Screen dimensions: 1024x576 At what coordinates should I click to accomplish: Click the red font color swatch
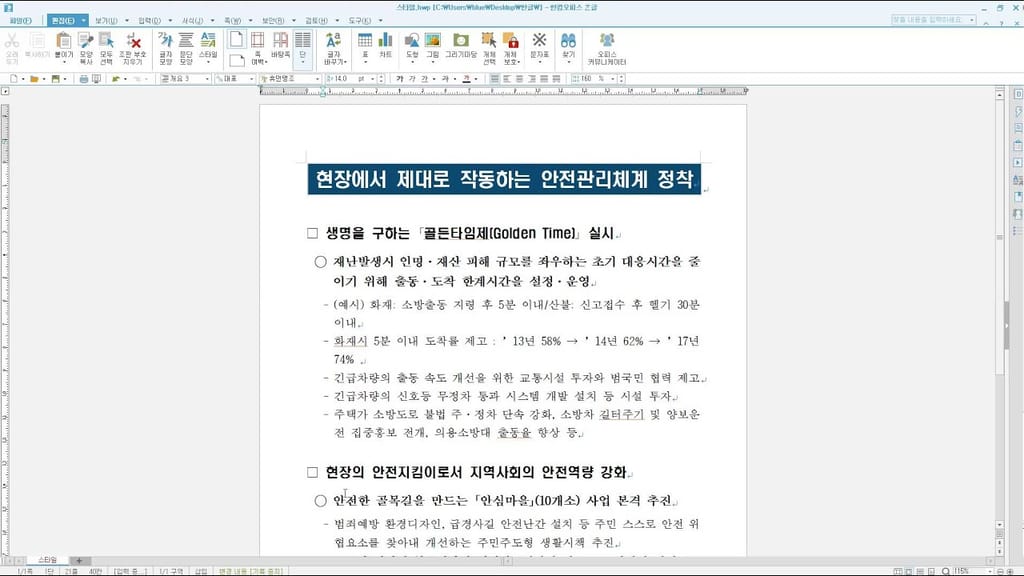coord(466,78)
